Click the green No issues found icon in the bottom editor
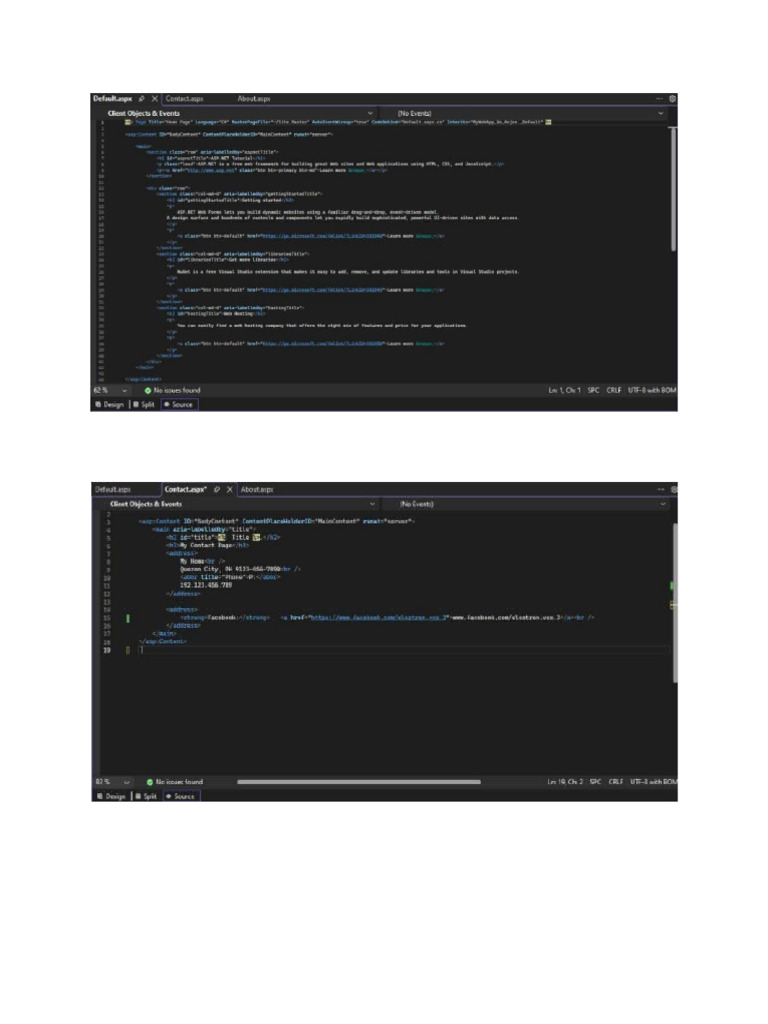 click(150, 782)
